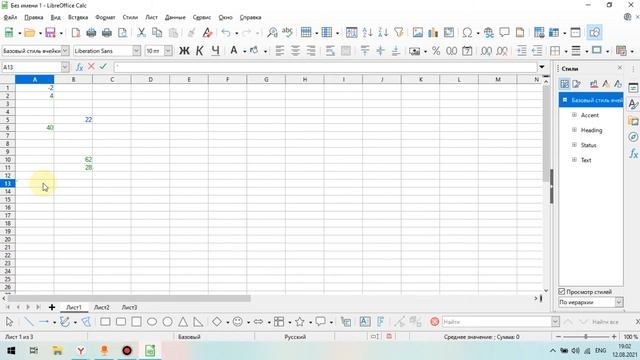Open the Данные menu
The height and width of the screenshot is (360, 640).
tap(175, 17)
